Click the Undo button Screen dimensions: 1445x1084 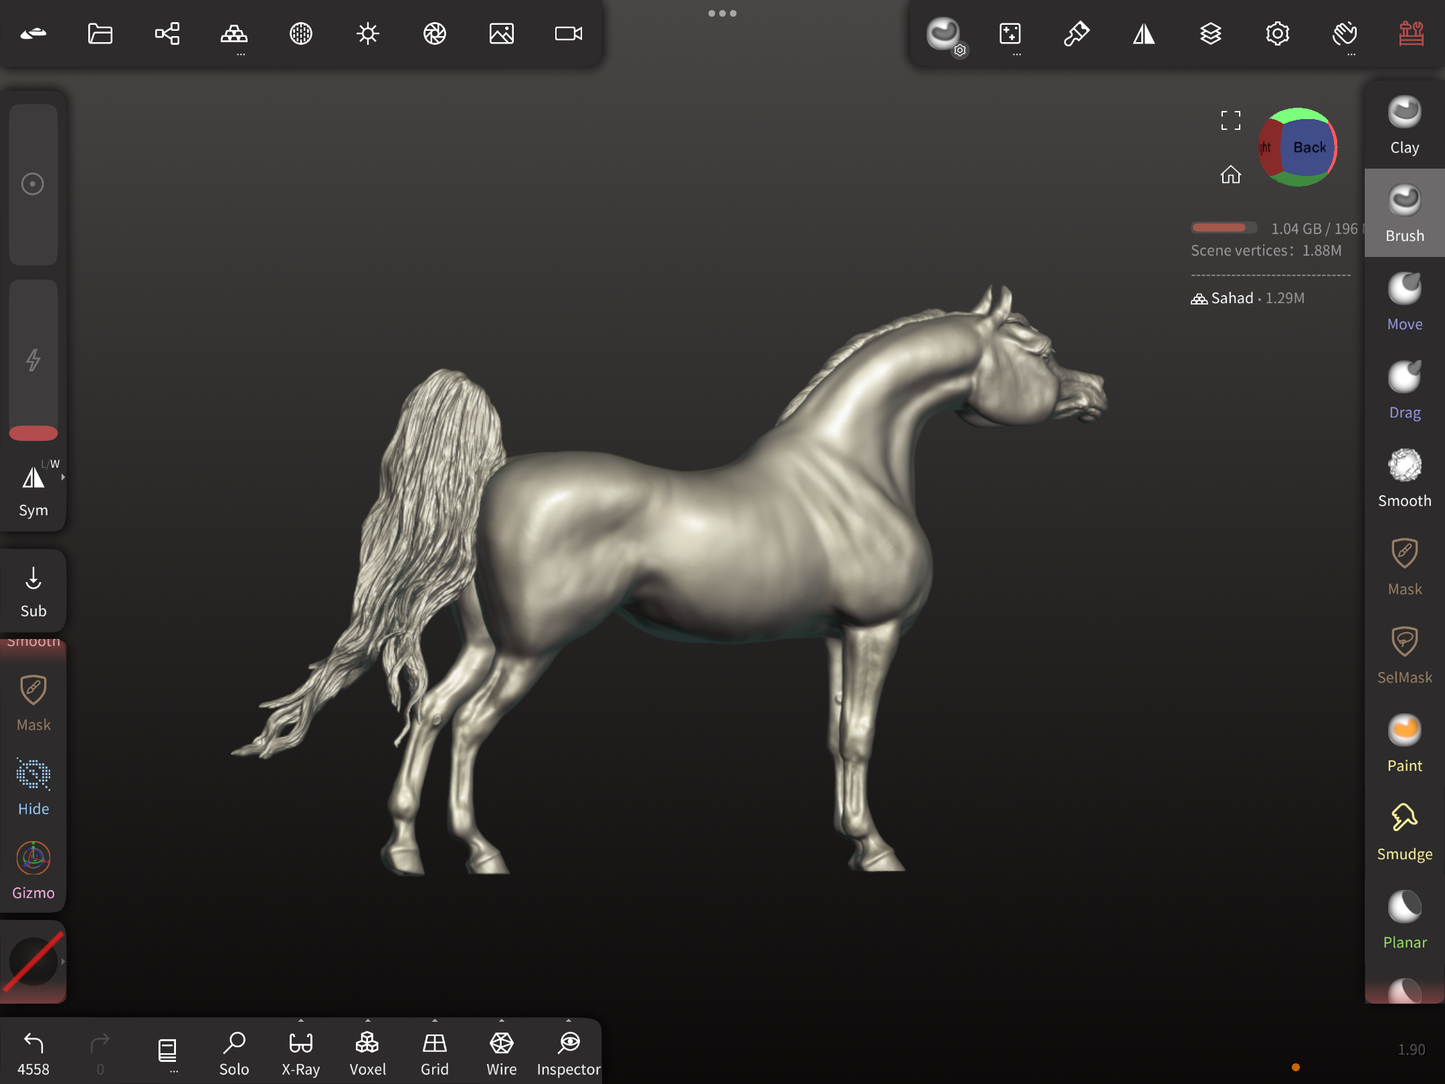(x=33, y=1052)
